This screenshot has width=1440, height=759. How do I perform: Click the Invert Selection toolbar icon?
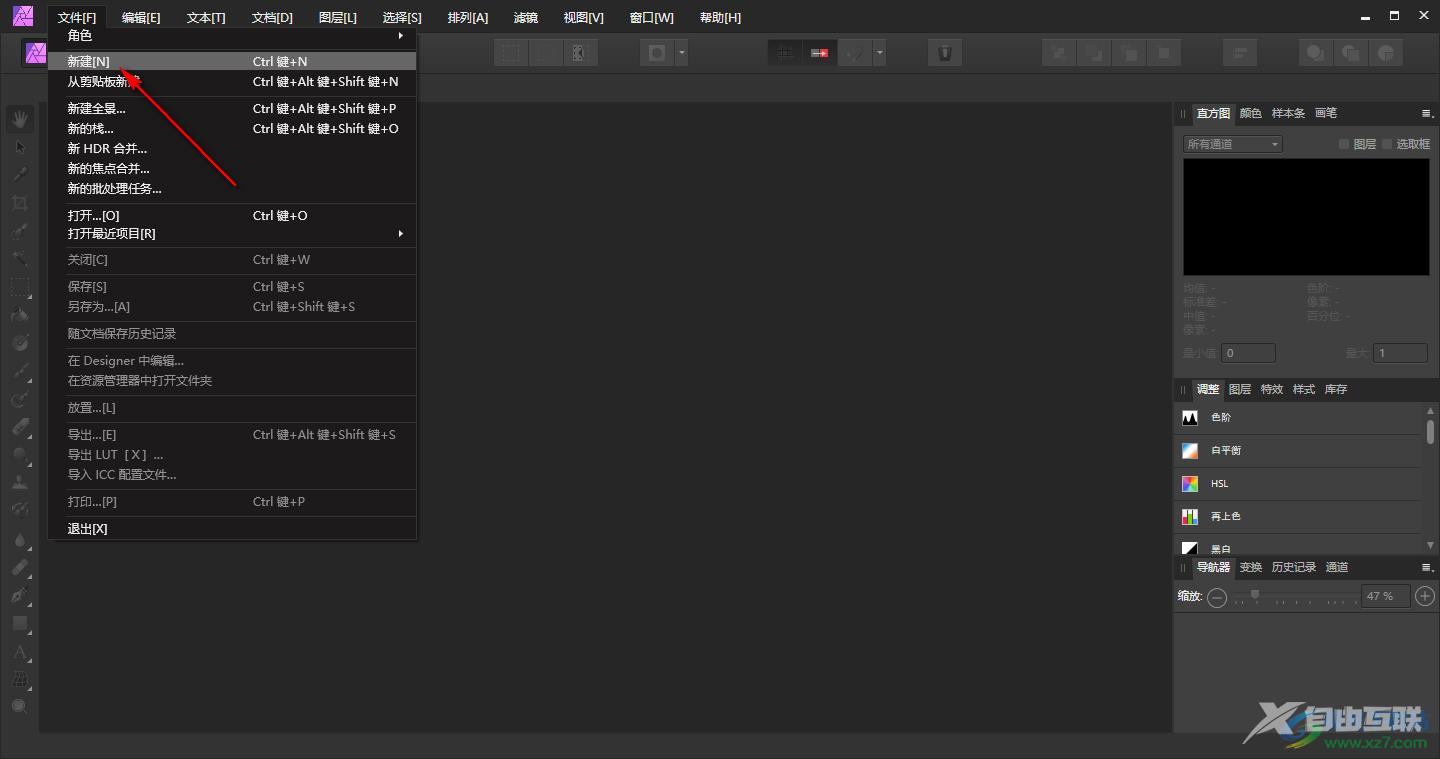(579, 53)
